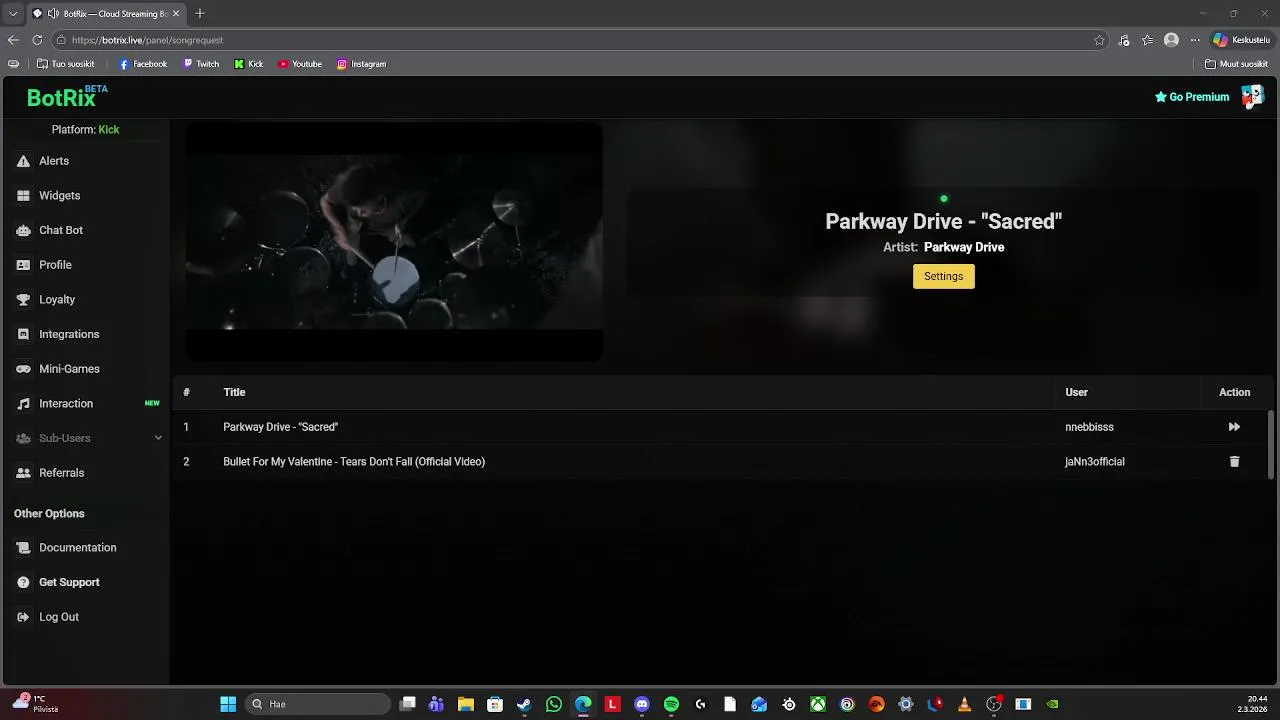Open Xbox app from the taskbar

(818, 704)
